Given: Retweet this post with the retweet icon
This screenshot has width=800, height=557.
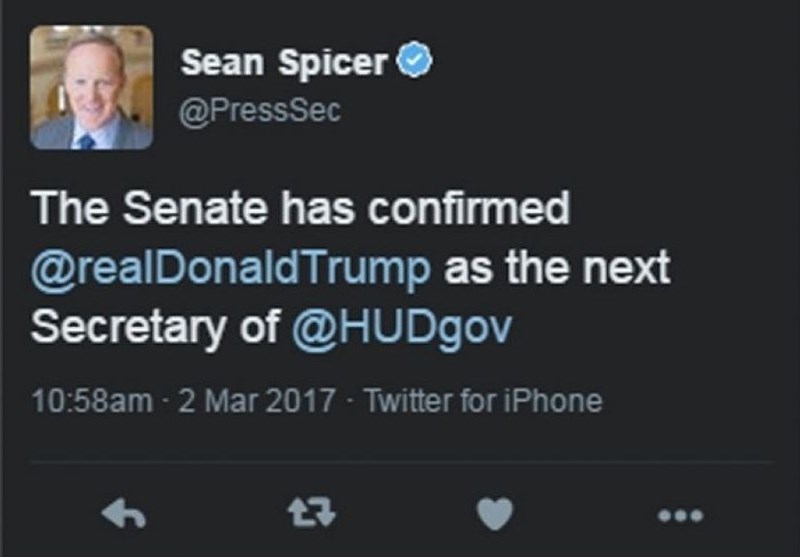Looking at the screenshot, I should coord(311,512).
